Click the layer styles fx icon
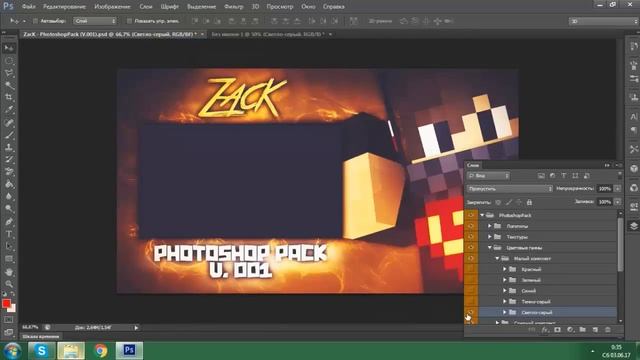Viewport: 640px width, 360px height. pos(545,330)
